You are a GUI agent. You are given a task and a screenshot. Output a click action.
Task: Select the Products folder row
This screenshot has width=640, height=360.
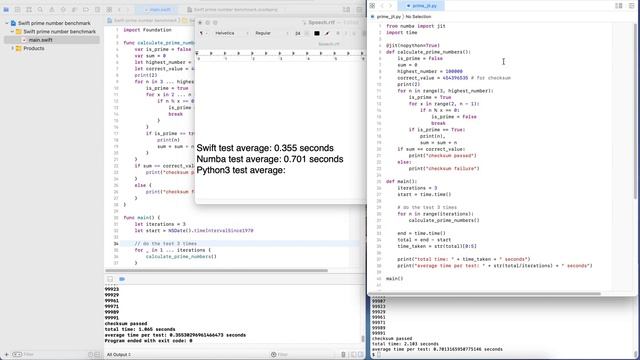(51, 48)
